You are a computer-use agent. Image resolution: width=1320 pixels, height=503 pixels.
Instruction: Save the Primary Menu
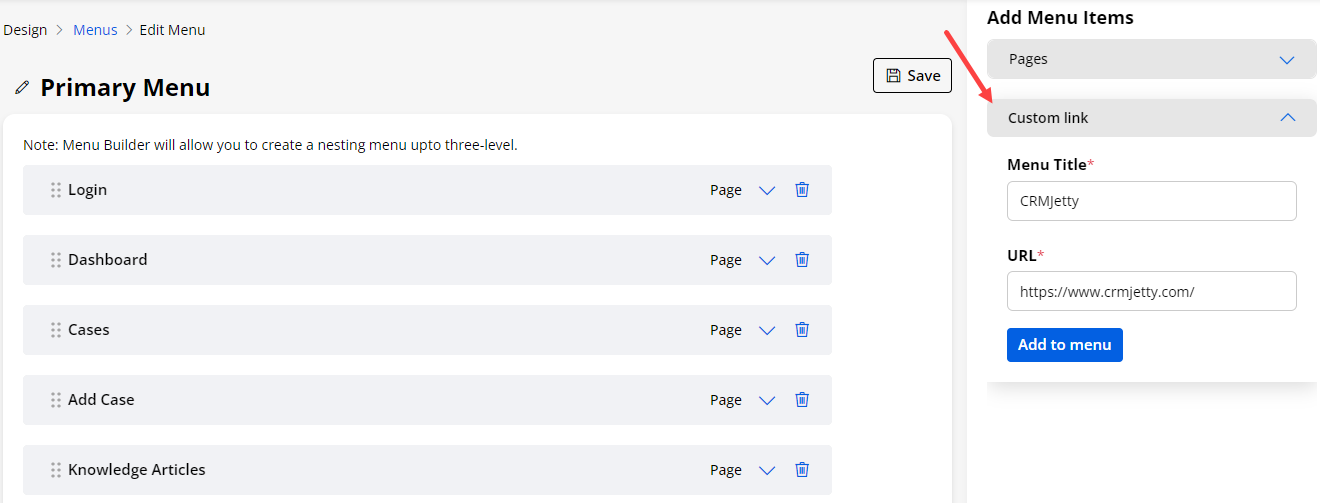pyautogui.click(x=912, y=76)
